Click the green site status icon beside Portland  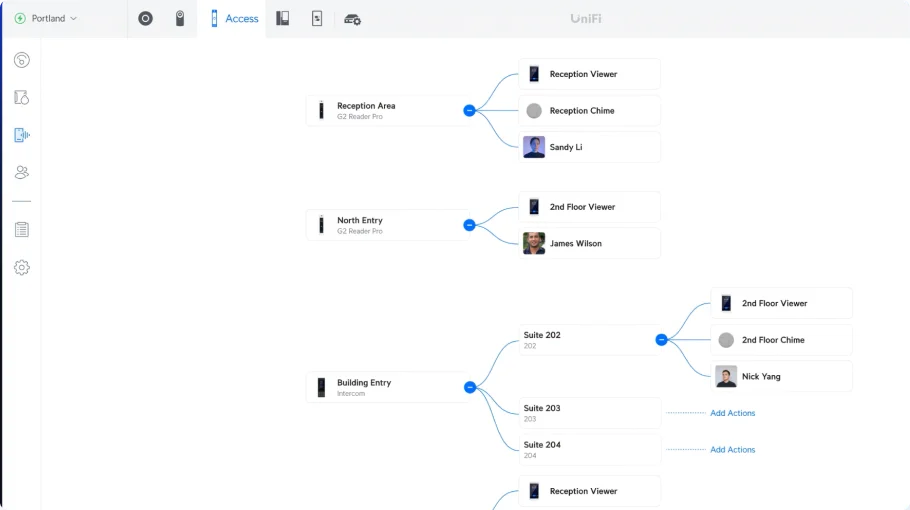coord(20,19)
